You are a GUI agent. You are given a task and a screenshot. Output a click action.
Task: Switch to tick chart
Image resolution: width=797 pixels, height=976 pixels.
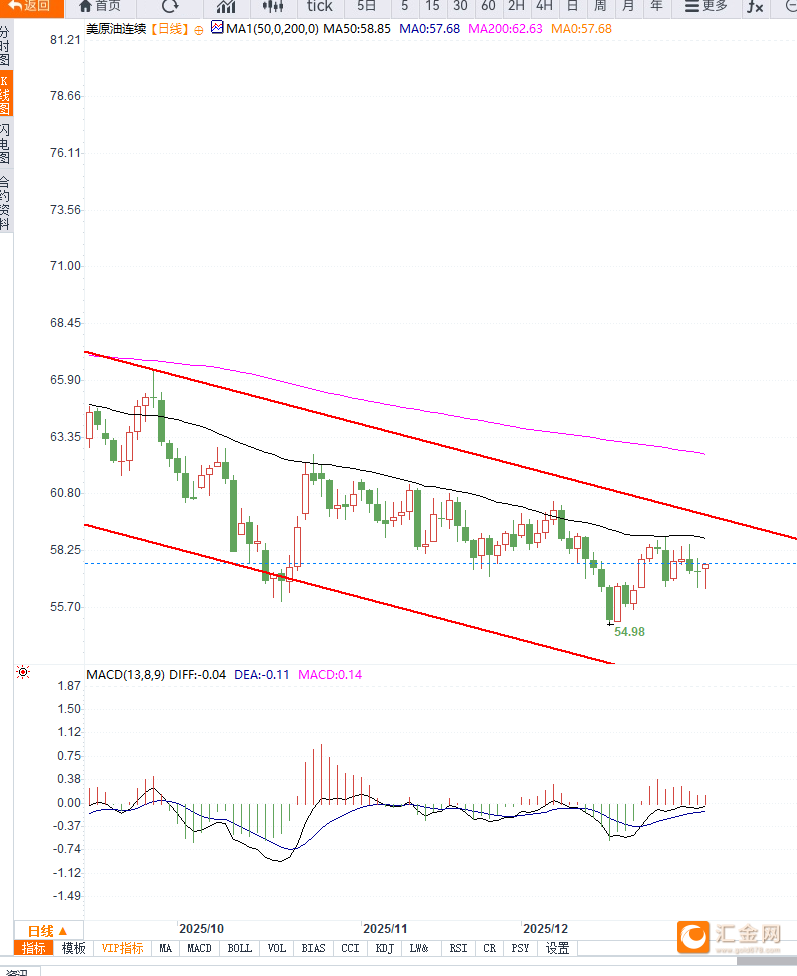click(x=319, y=6)
